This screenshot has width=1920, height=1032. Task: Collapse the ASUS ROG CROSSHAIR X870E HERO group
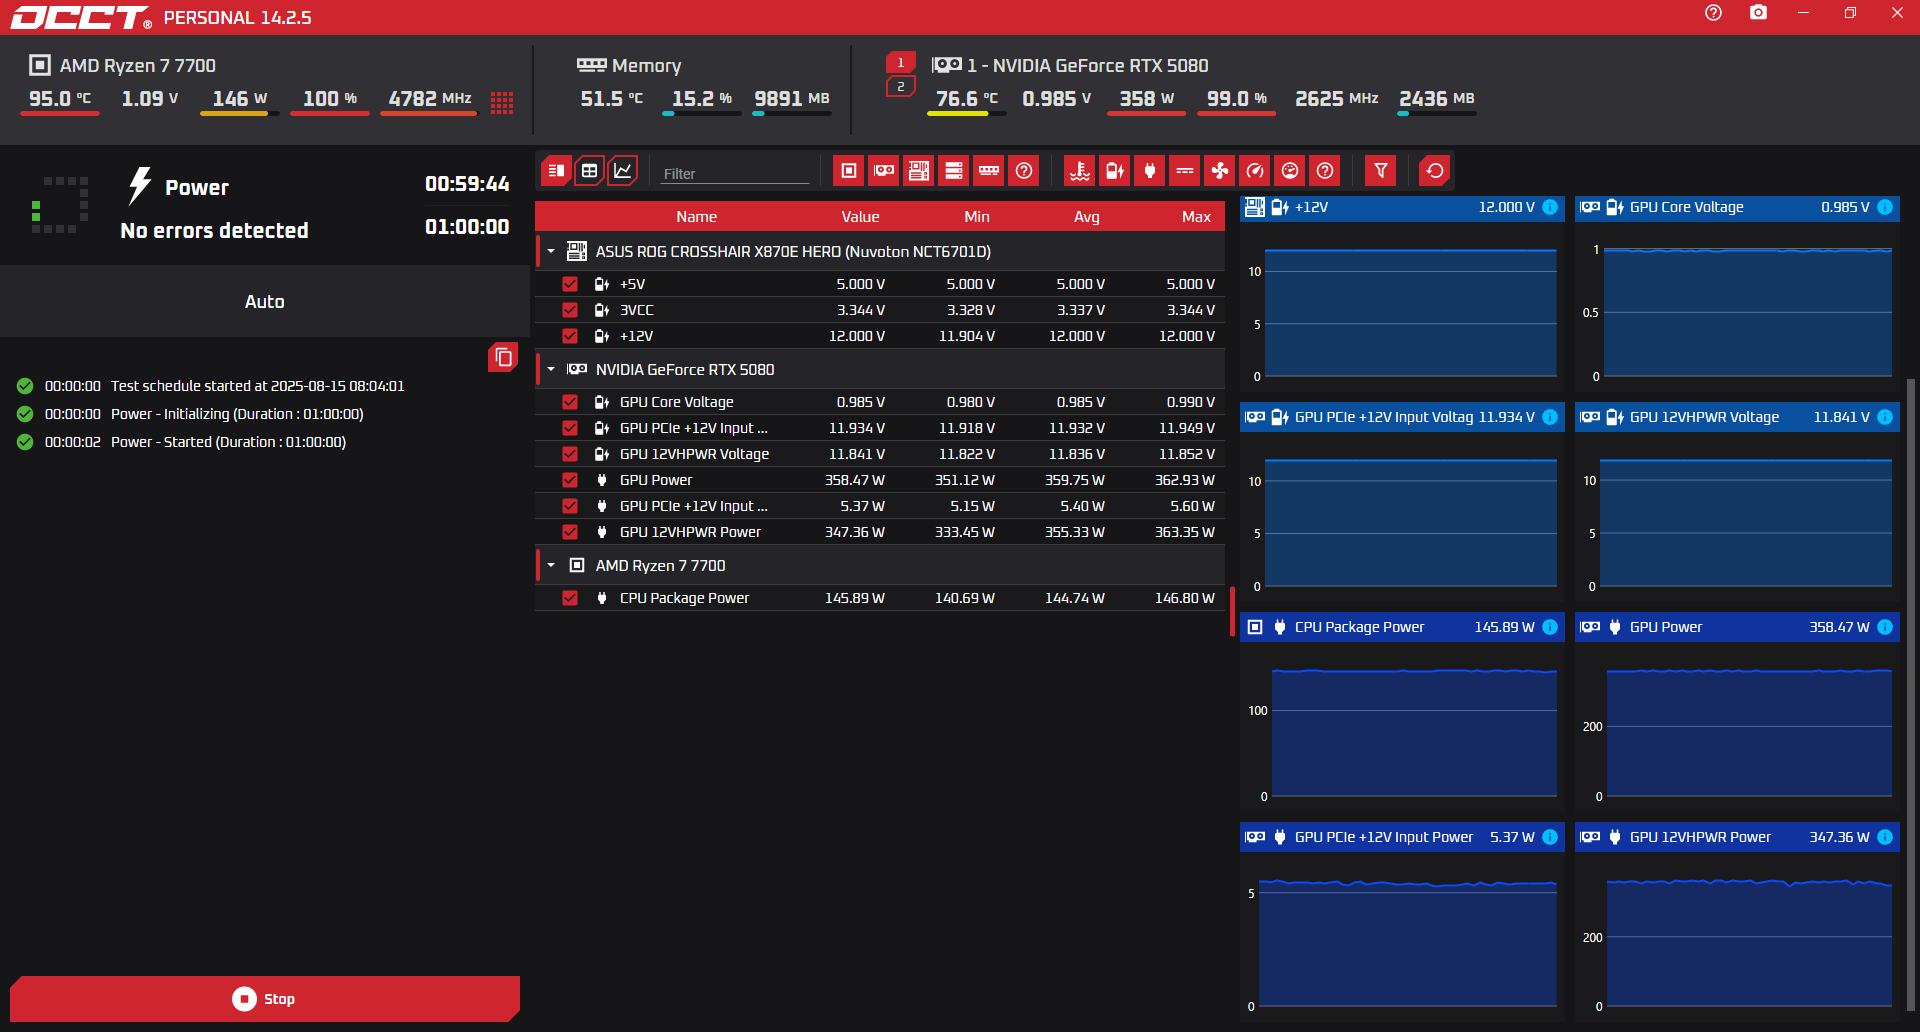[x=551, y=251]
